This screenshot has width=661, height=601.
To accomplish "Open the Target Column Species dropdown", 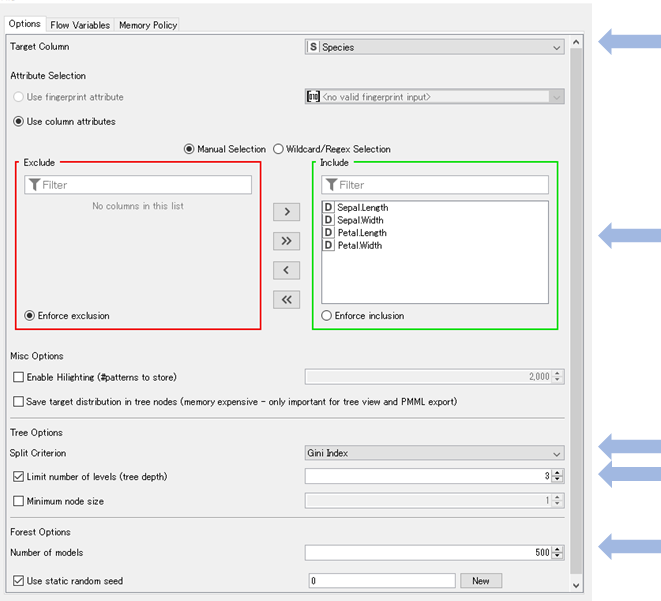I will point(434,47).
